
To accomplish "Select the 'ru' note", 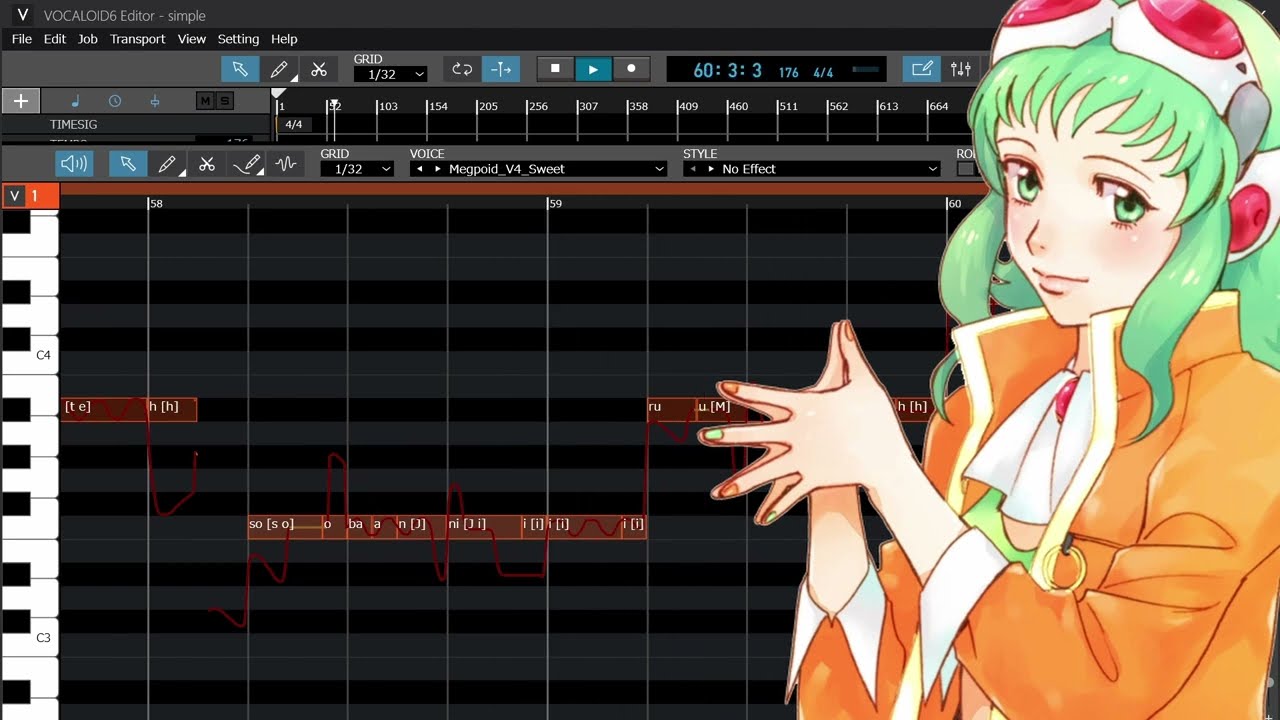I will tap(671, 409).
